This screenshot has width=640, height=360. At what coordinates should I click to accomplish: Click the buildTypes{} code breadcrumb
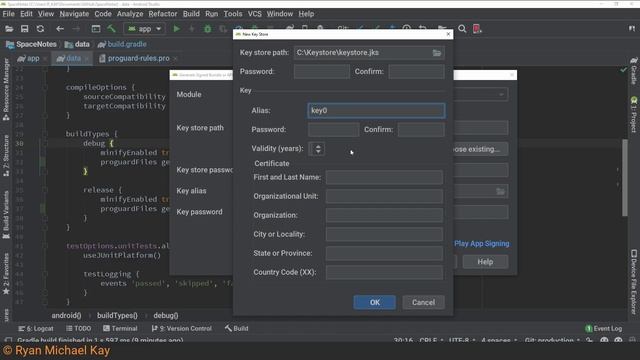[x=117, y=316]
